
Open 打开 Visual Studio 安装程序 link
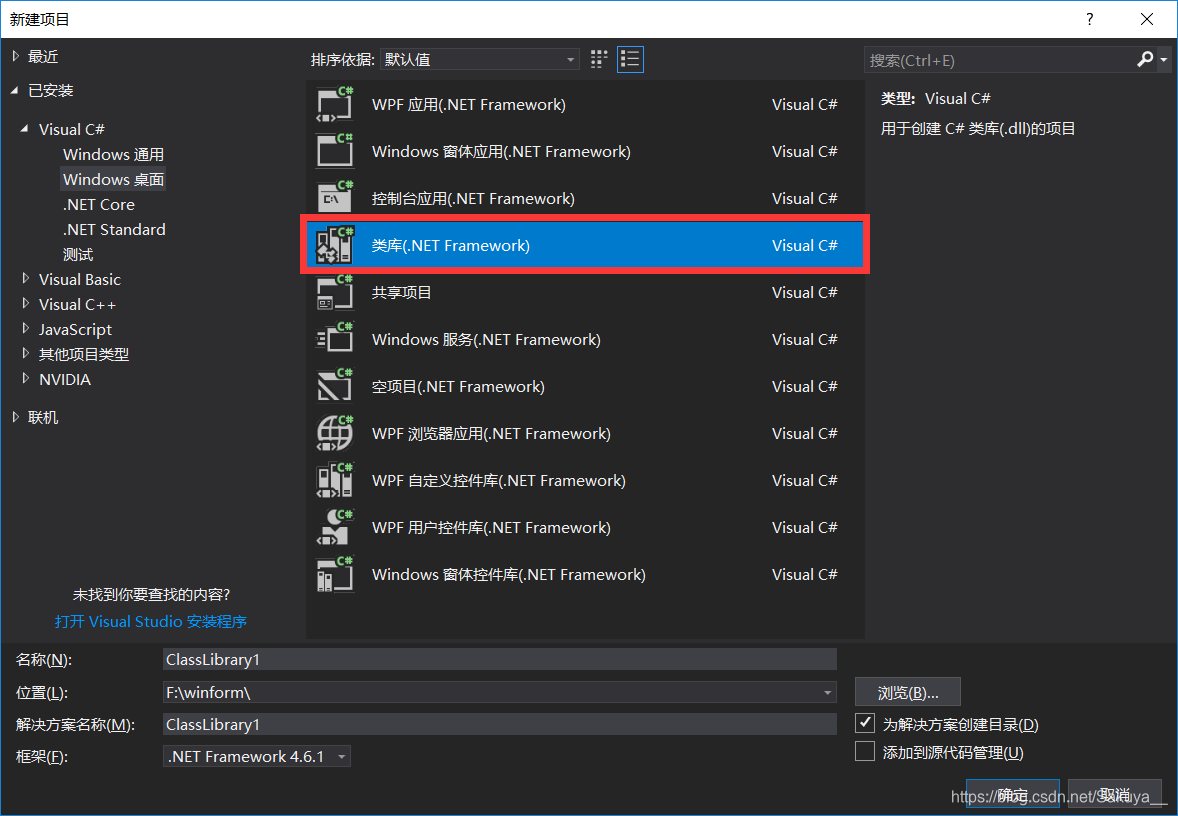(x=151, y=621)
